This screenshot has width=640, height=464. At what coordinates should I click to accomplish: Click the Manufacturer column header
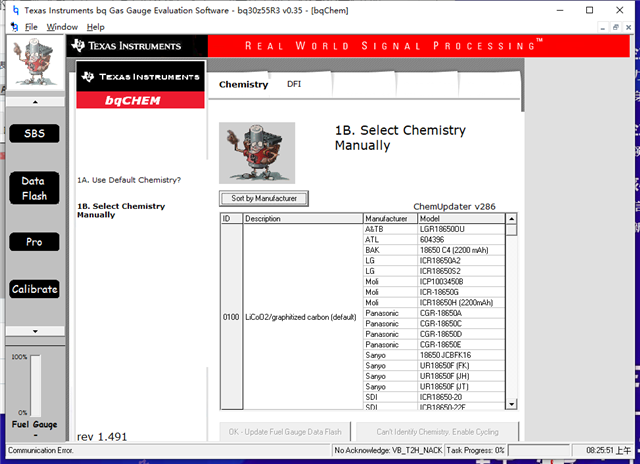(x=391, y=219)
